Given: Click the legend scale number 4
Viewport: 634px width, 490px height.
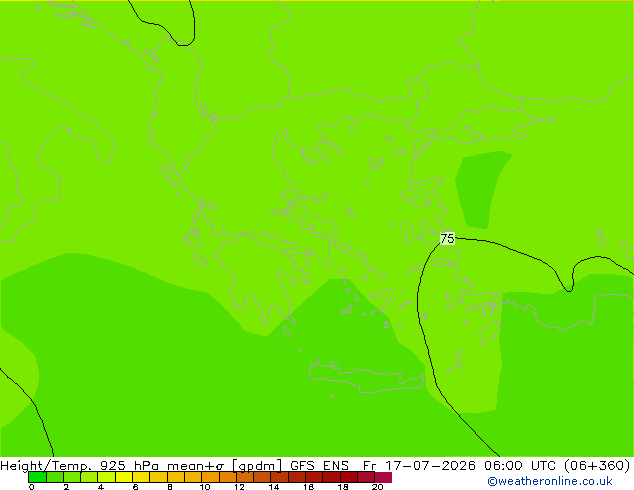Looking at the screenshot, I should pyautogui.click(x=101, y=486).
